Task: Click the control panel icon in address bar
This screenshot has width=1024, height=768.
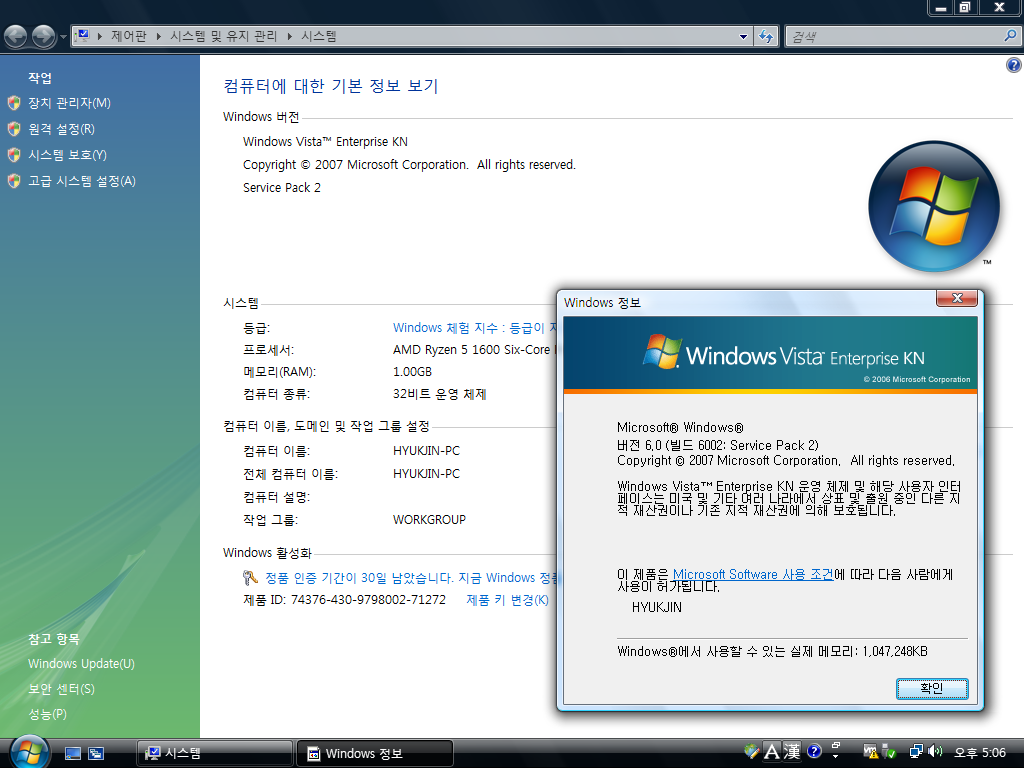Action: pos(82,36)
